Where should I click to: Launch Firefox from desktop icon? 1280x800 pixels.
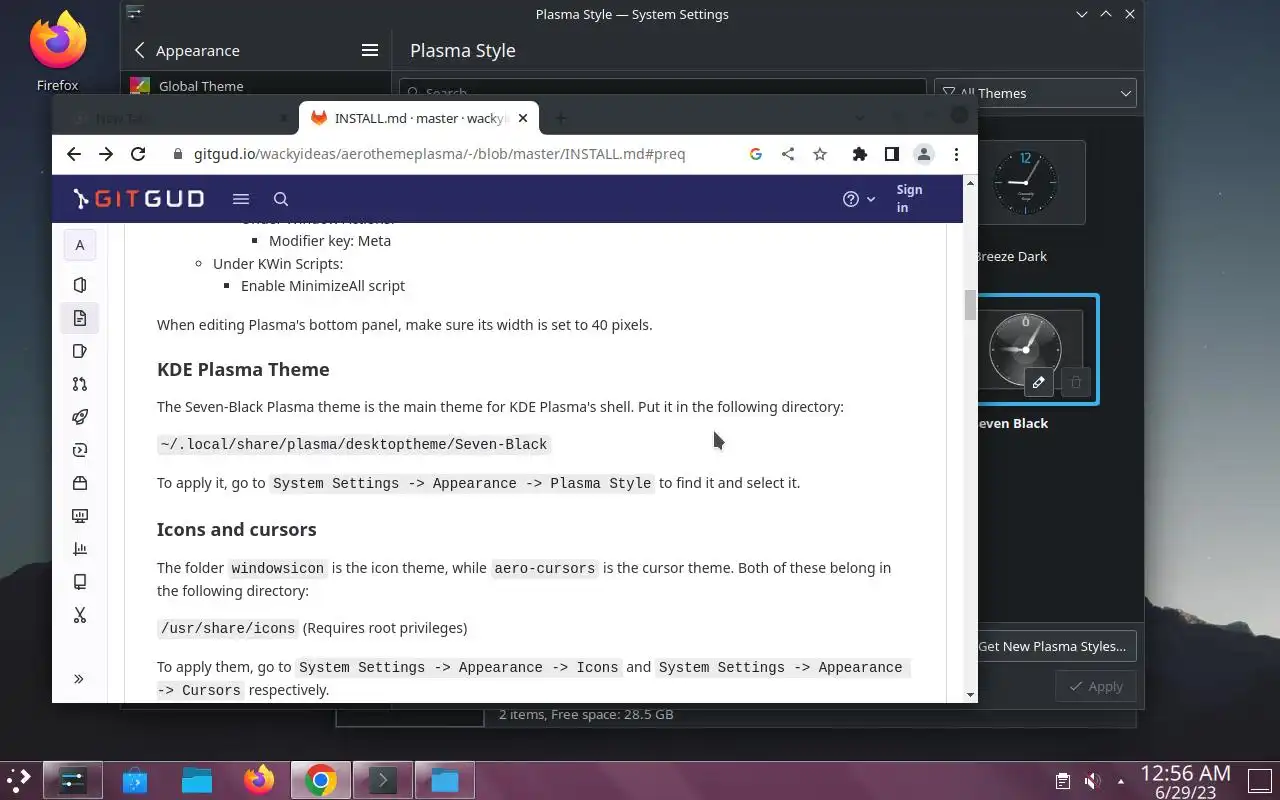(57, 52)
